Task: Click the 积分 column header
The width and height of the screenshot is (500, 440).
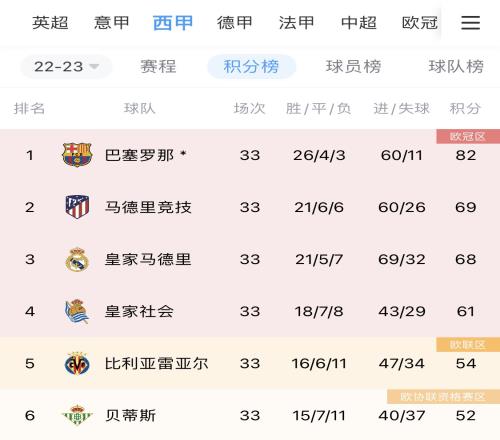Action: point(465,108)
